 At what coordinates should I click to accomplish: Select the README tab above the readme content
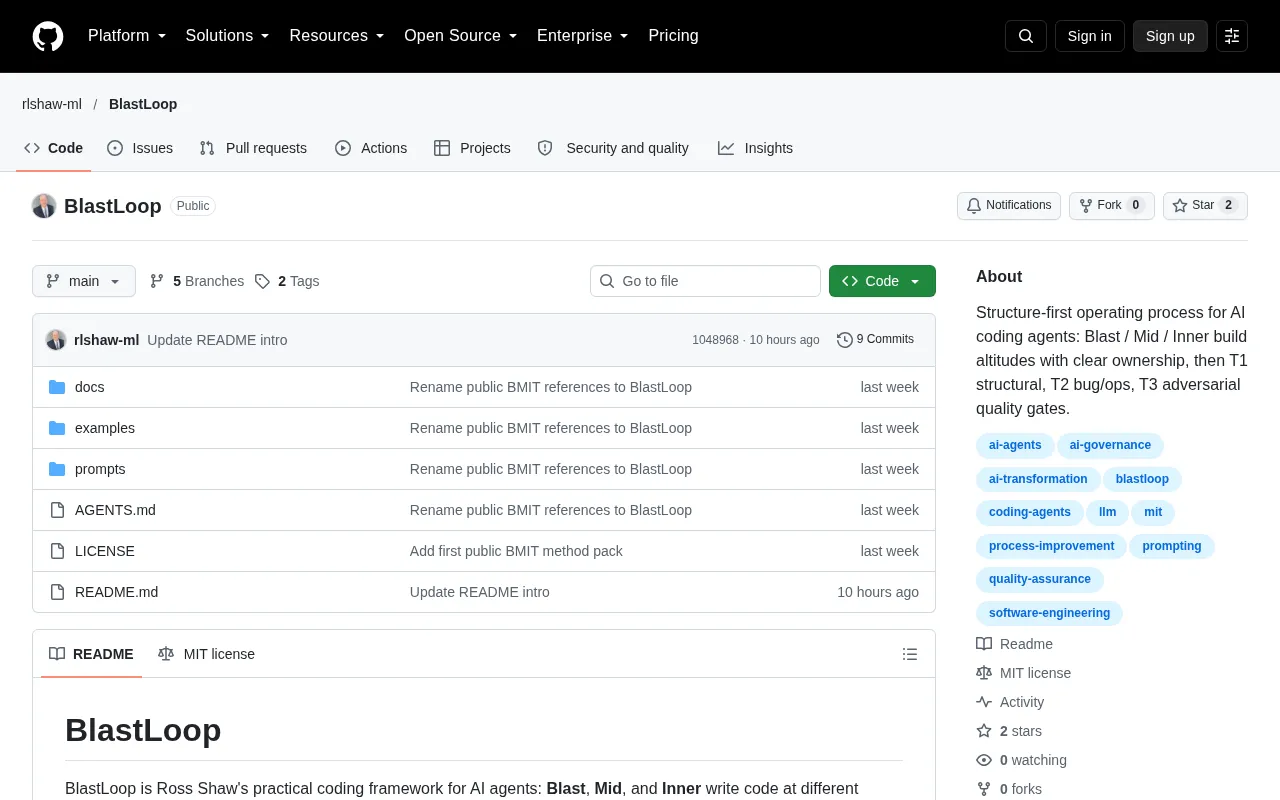click(91, 654)
